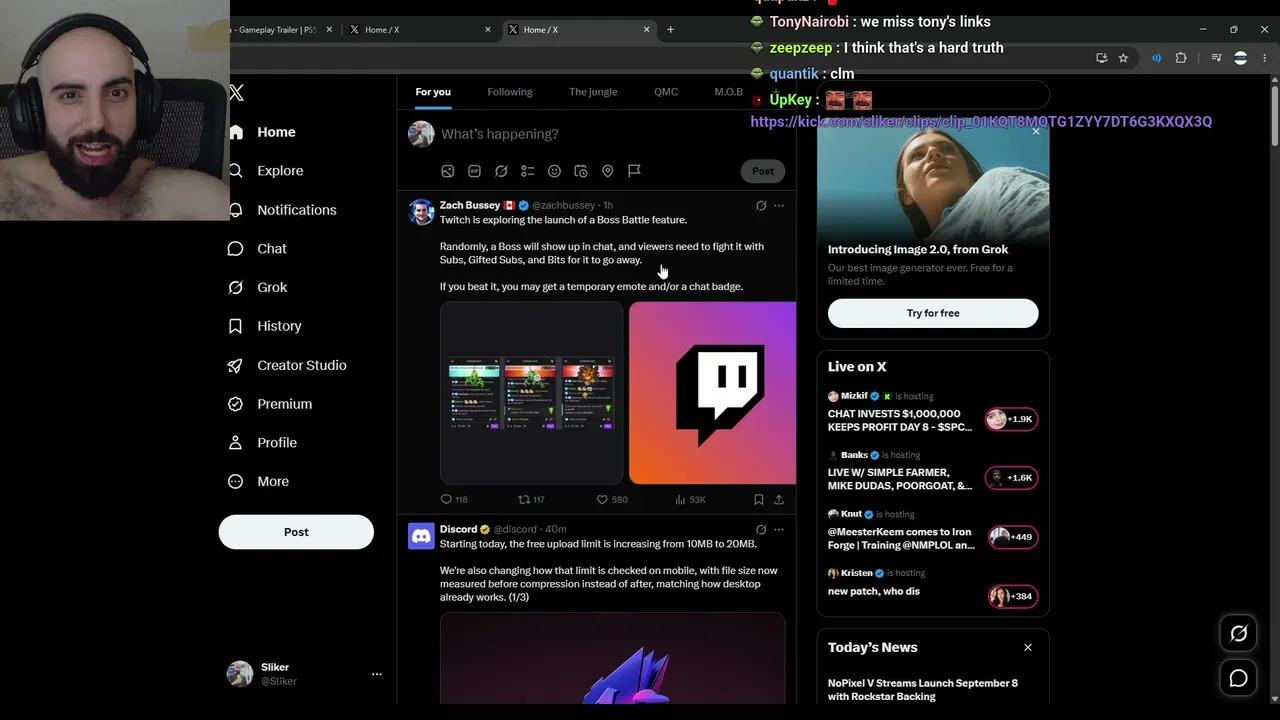Click the X logo above Home
The image size is (1280, 720).
[x=236, y=93]
